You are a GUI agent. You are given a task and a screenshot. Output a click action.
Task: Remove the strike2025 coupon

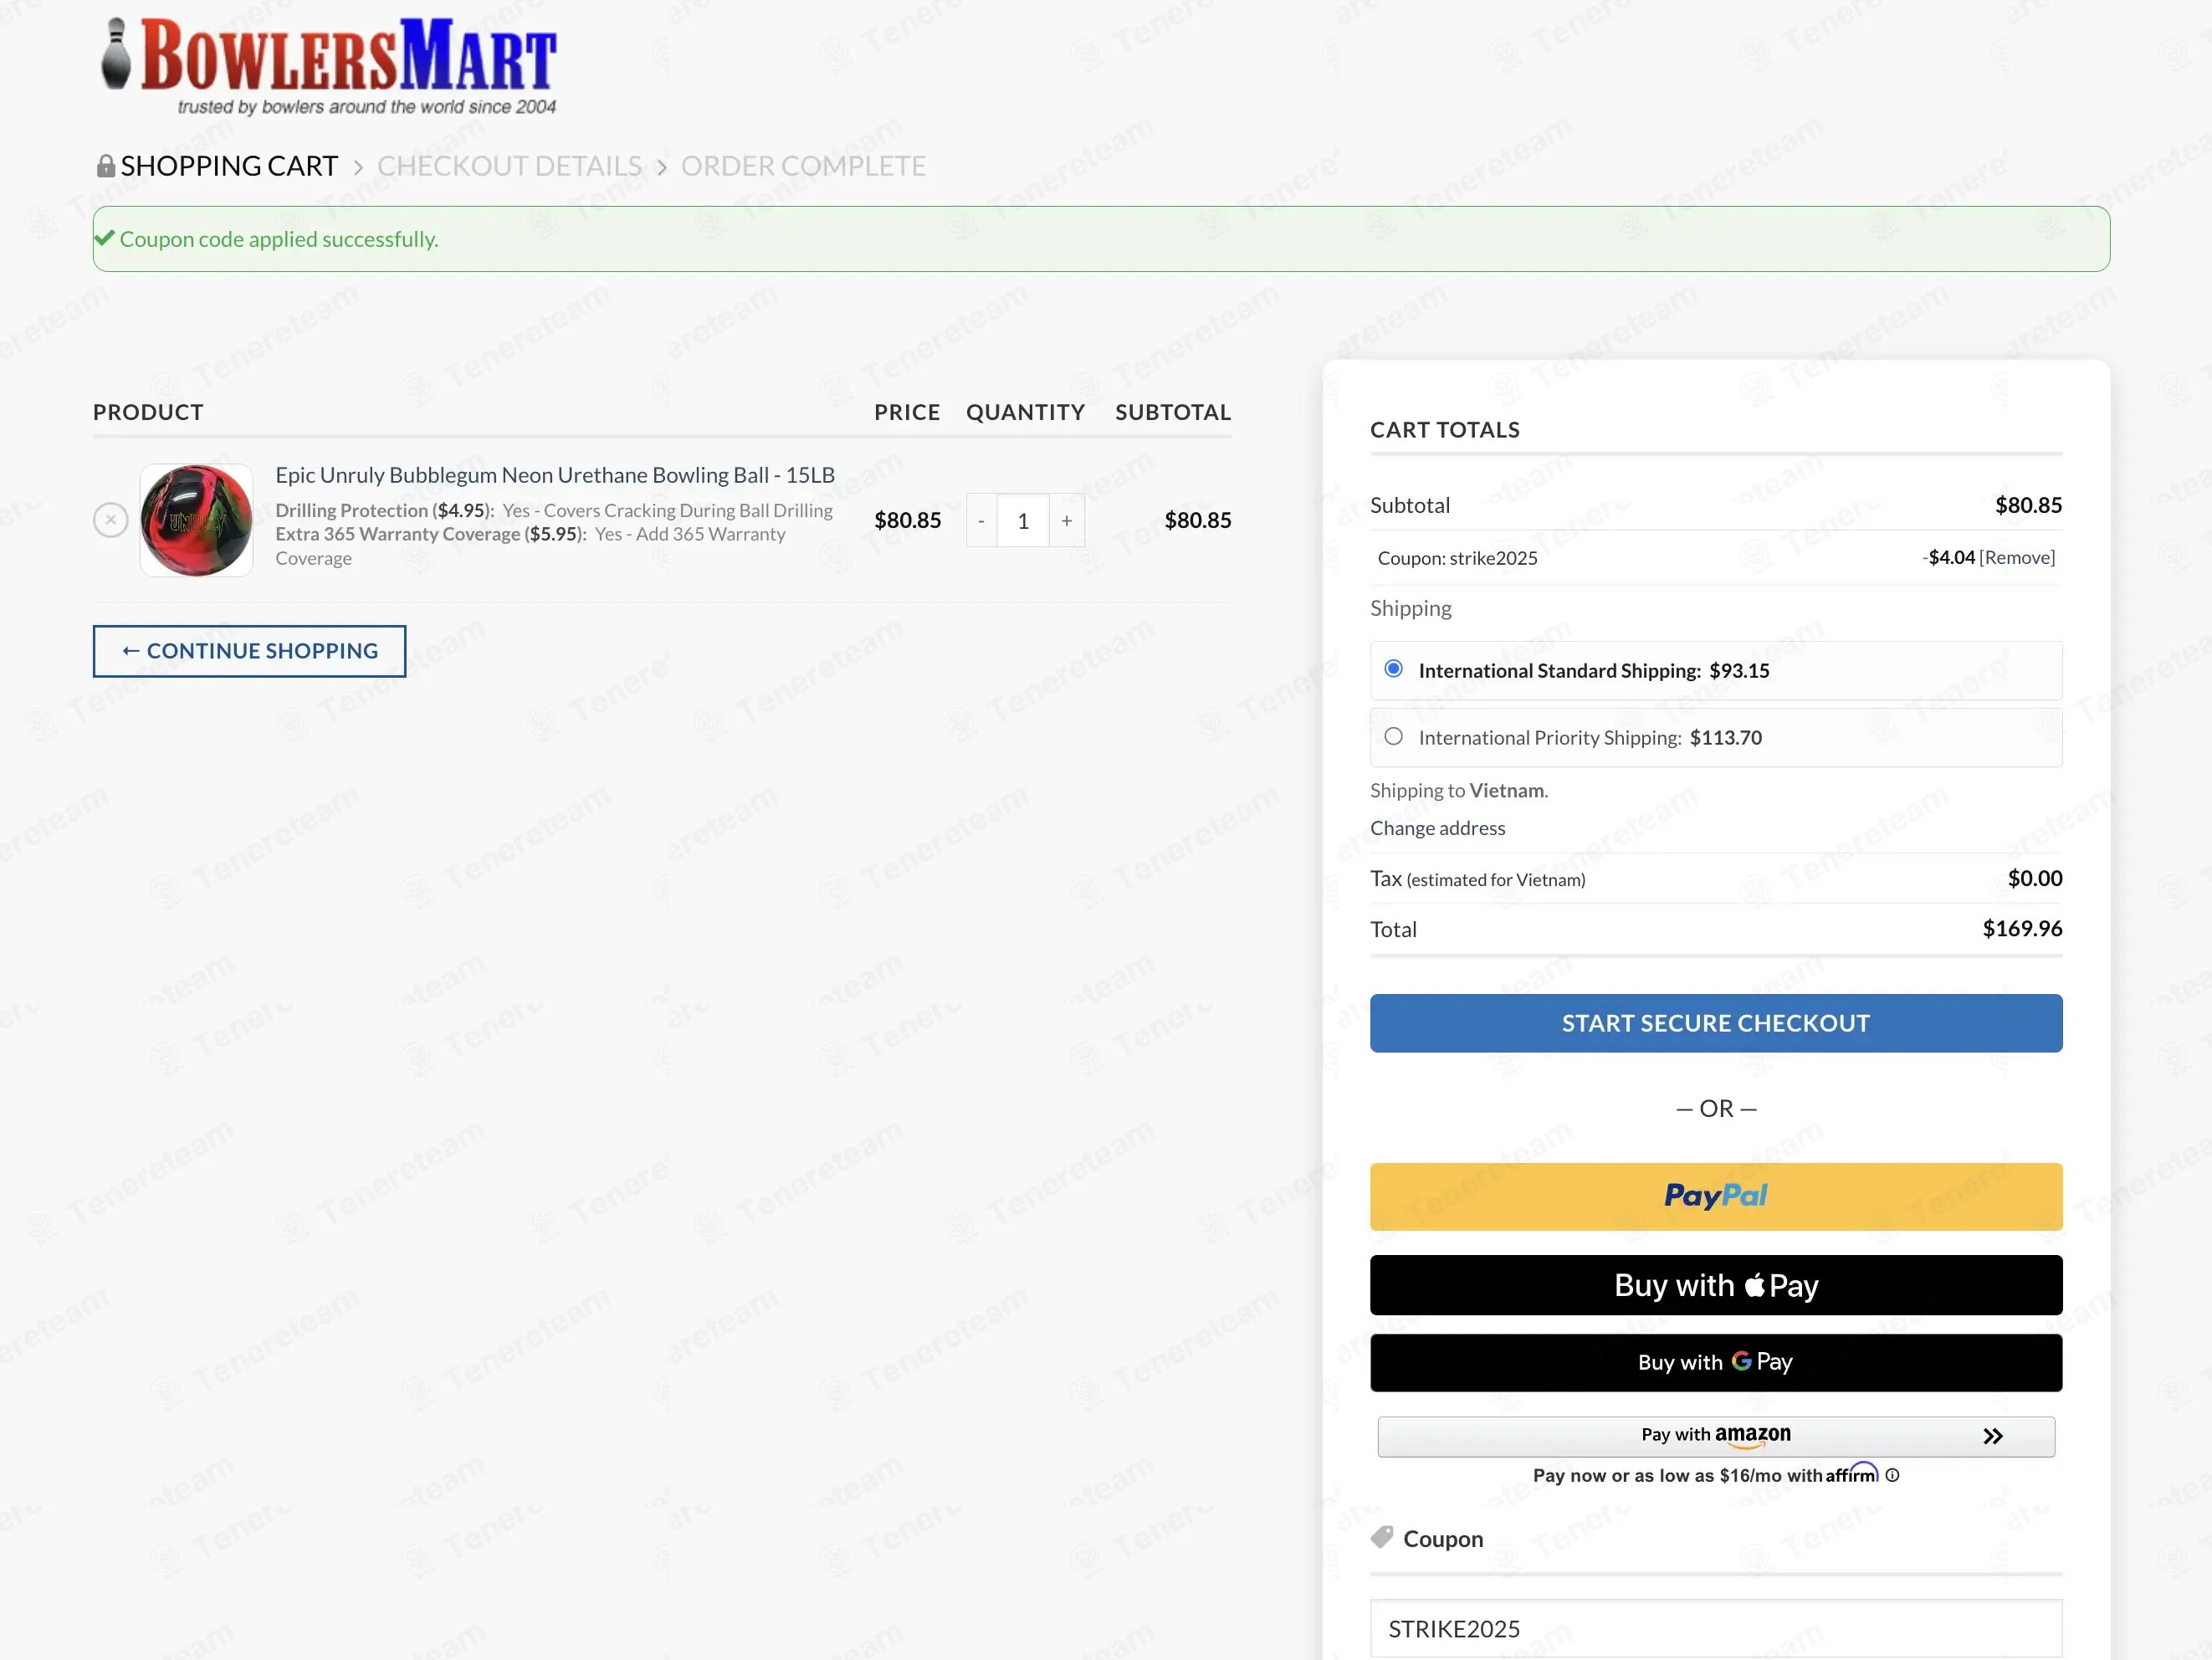[2017, 557]
